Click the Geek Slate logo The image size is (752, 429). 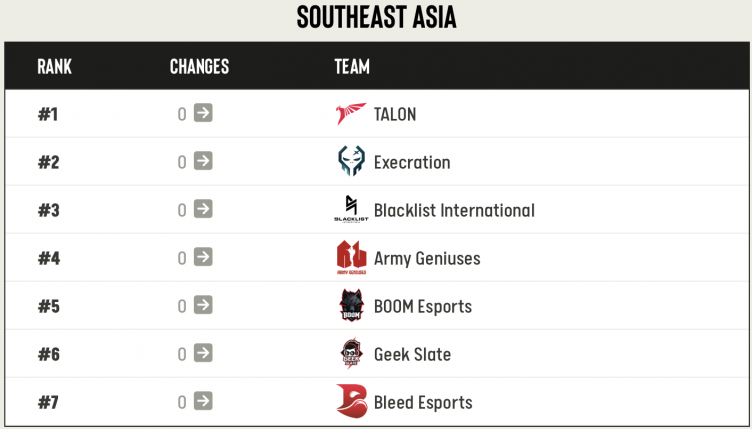point(351,354)
